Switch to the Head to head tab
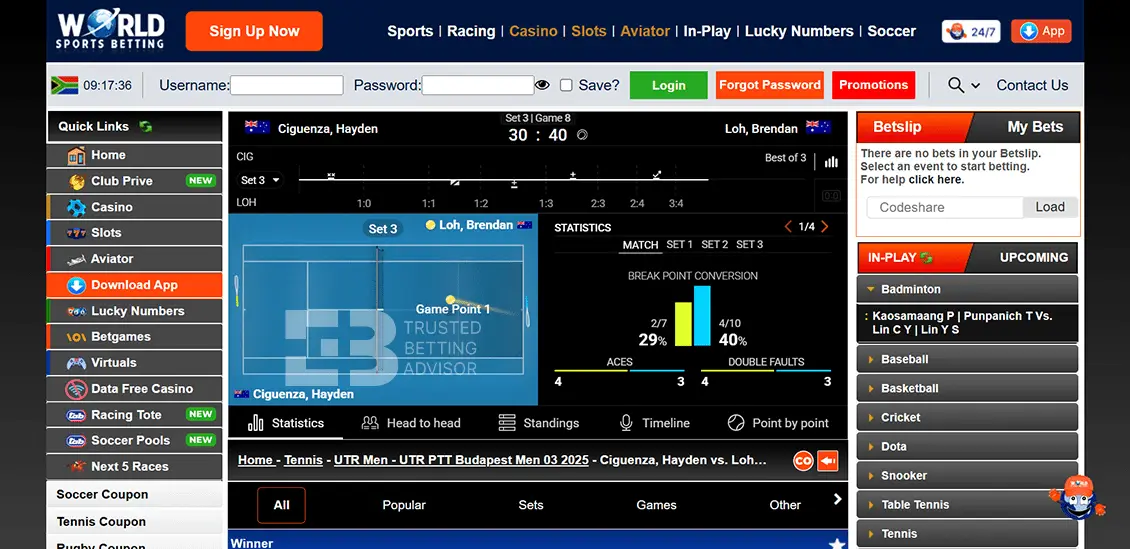Viewport: 1130px width, 549px height. 411,423
